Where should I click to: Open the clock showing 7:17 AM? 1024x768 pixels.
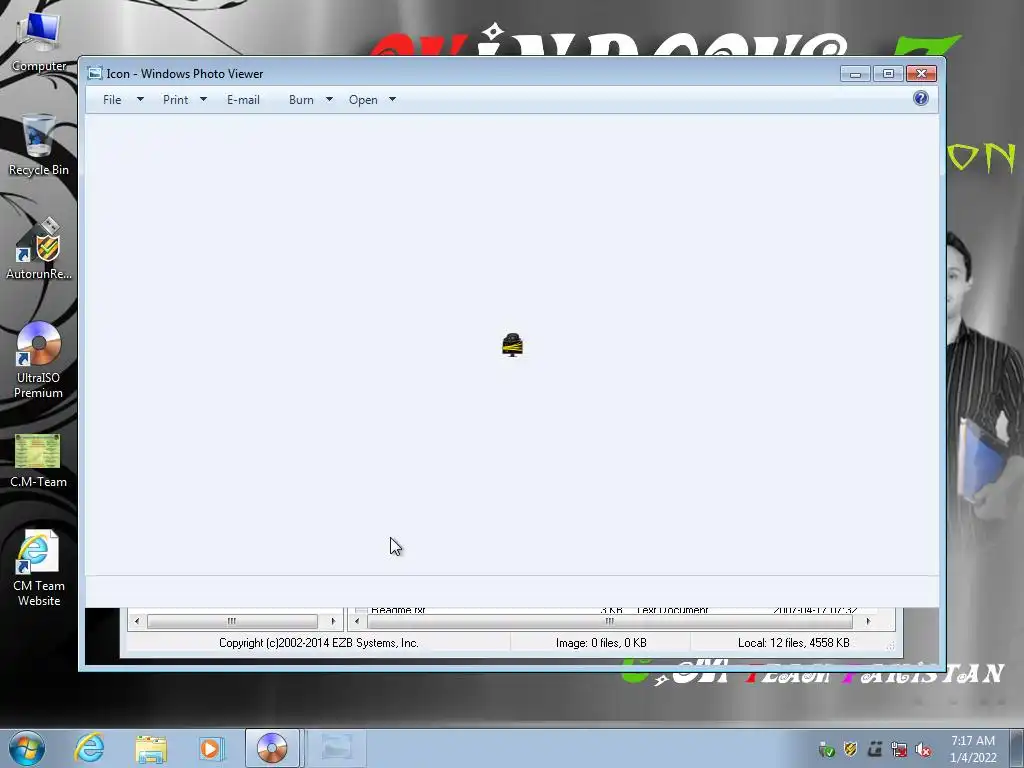pos(973,749)
